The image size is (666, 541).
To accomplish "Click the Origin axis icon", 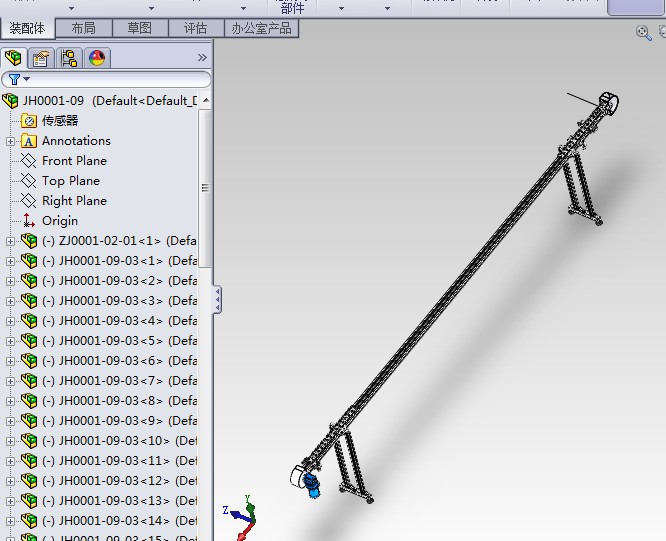I will point(28,221).
